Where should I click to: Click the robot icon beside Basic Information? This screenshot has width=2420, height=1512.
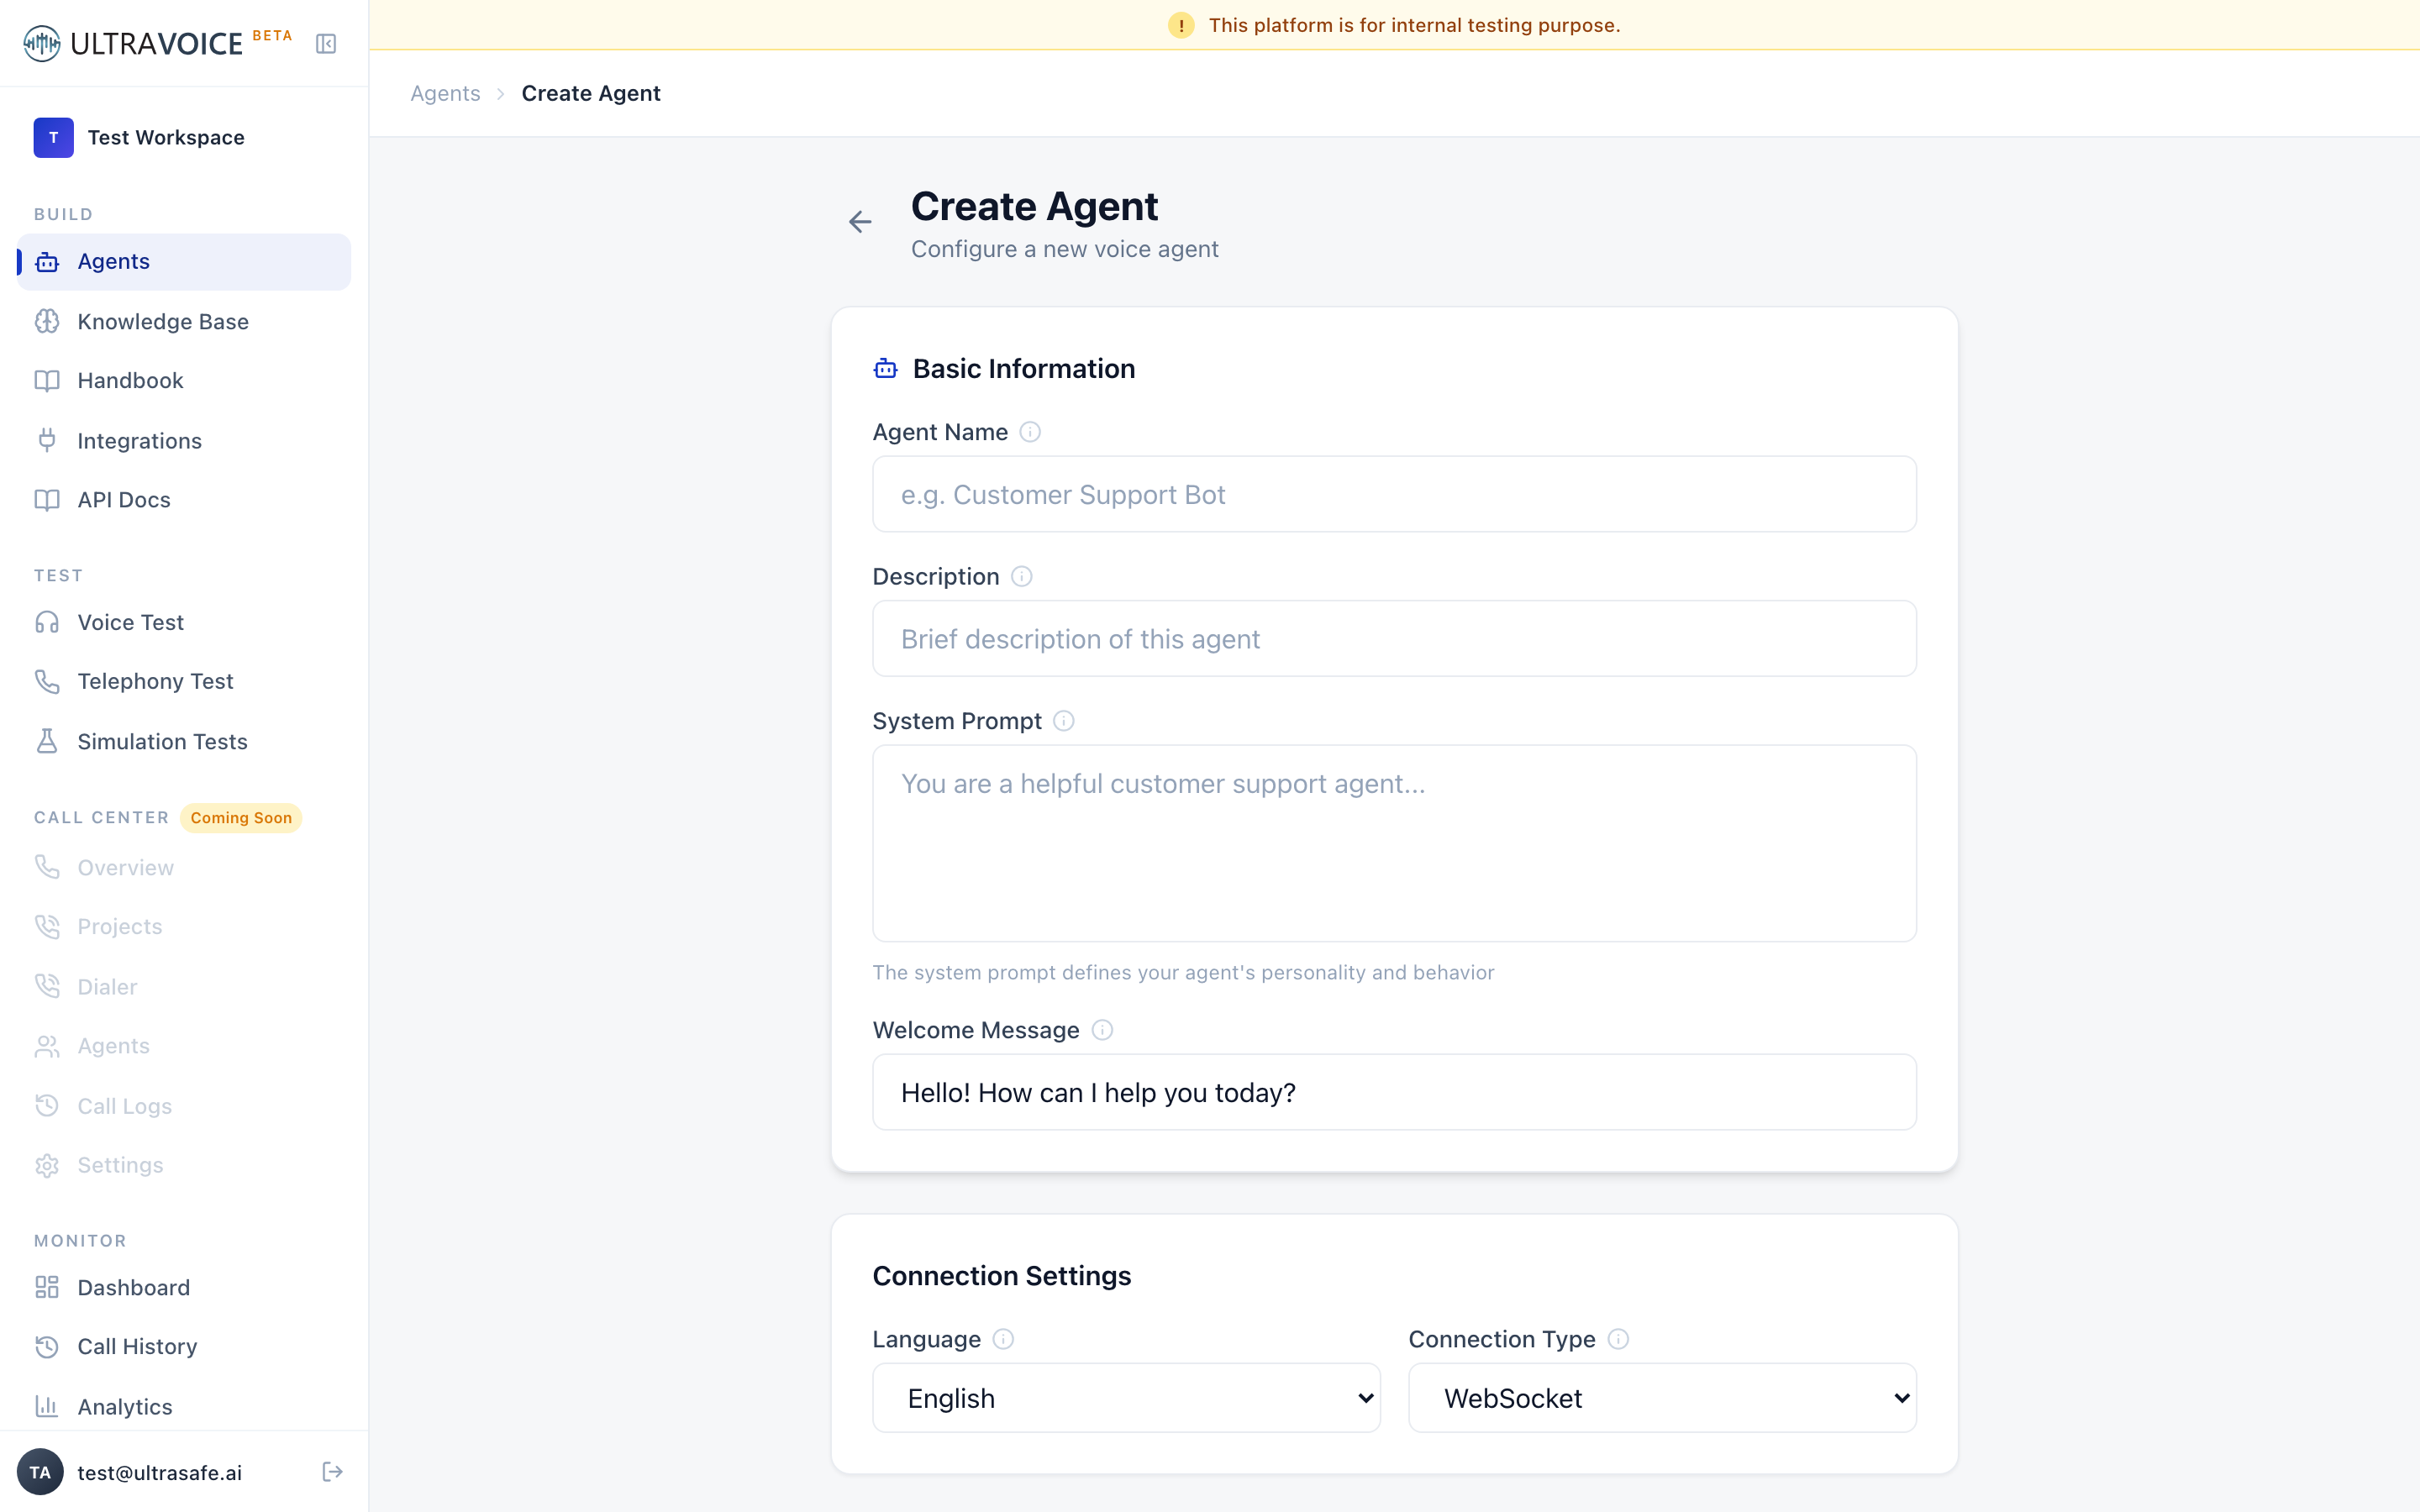pos(885,369)
